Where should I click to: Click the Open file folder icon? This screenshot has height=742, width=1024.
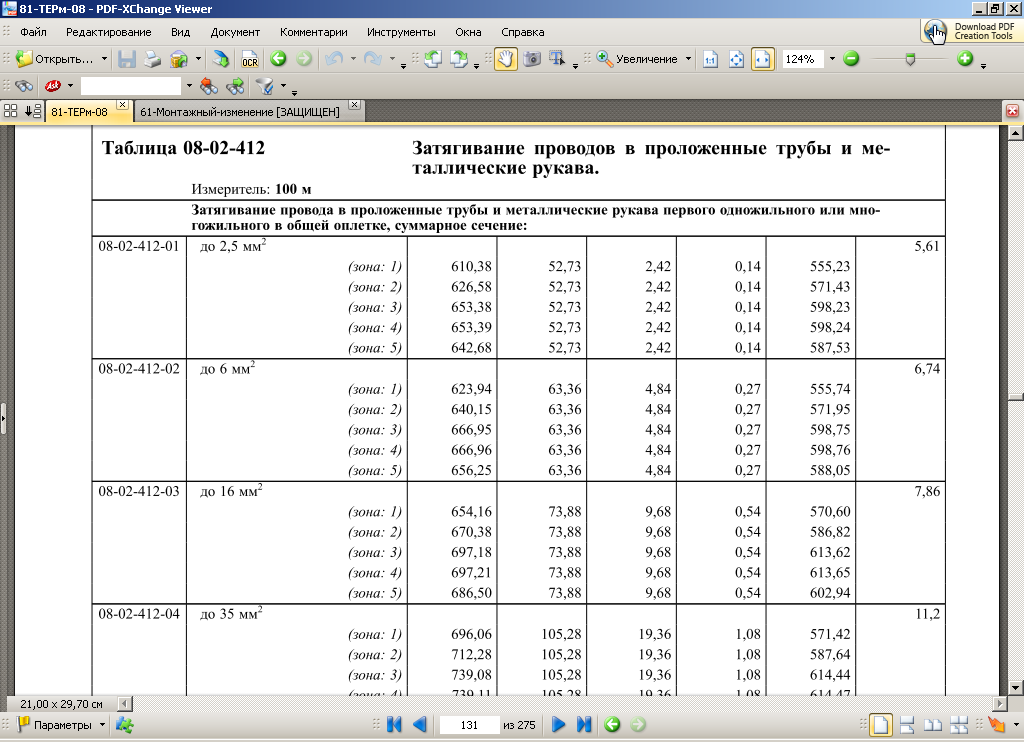click(x=24, y=59)
